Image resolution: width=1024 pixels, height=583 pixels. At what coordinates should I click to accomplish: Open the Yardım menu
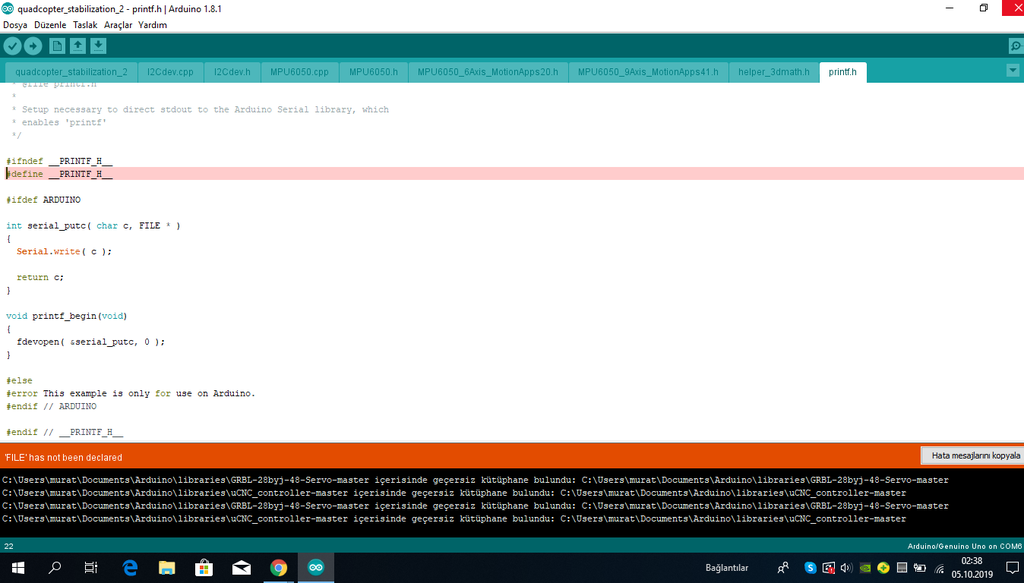coord(153,25)
